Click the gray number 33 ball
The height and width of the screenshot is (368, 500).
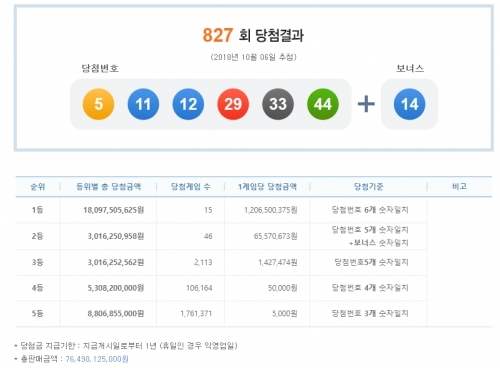pos(278,104)
